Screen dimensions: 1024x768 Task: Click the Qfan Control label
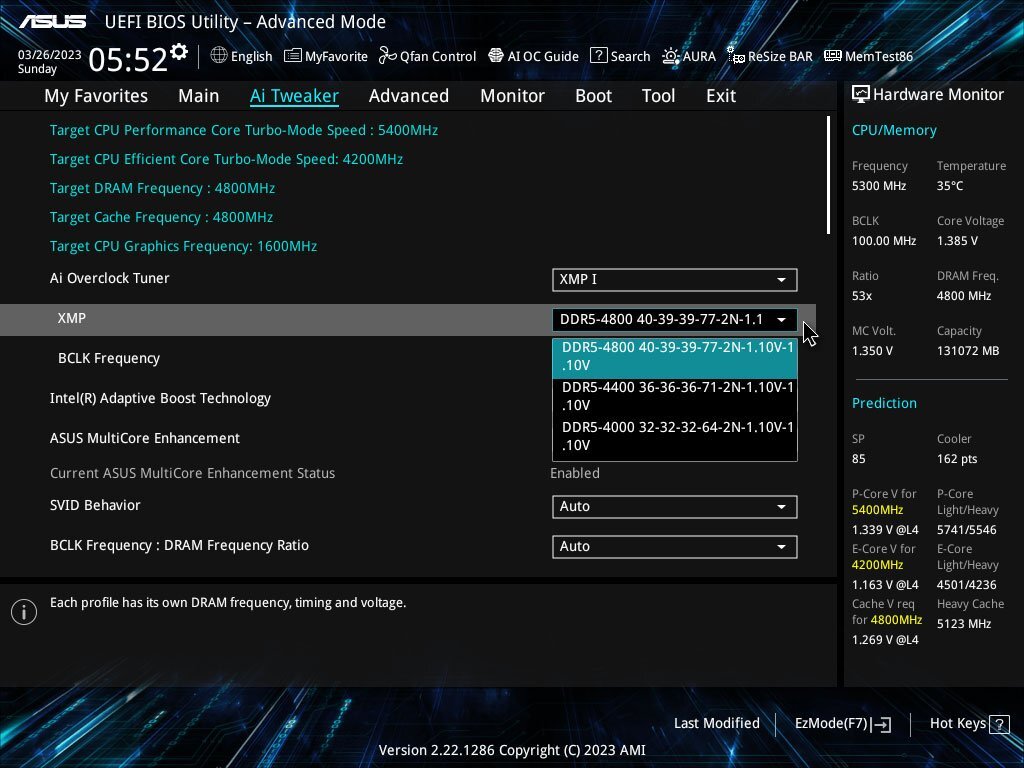(x=438, y=56)
